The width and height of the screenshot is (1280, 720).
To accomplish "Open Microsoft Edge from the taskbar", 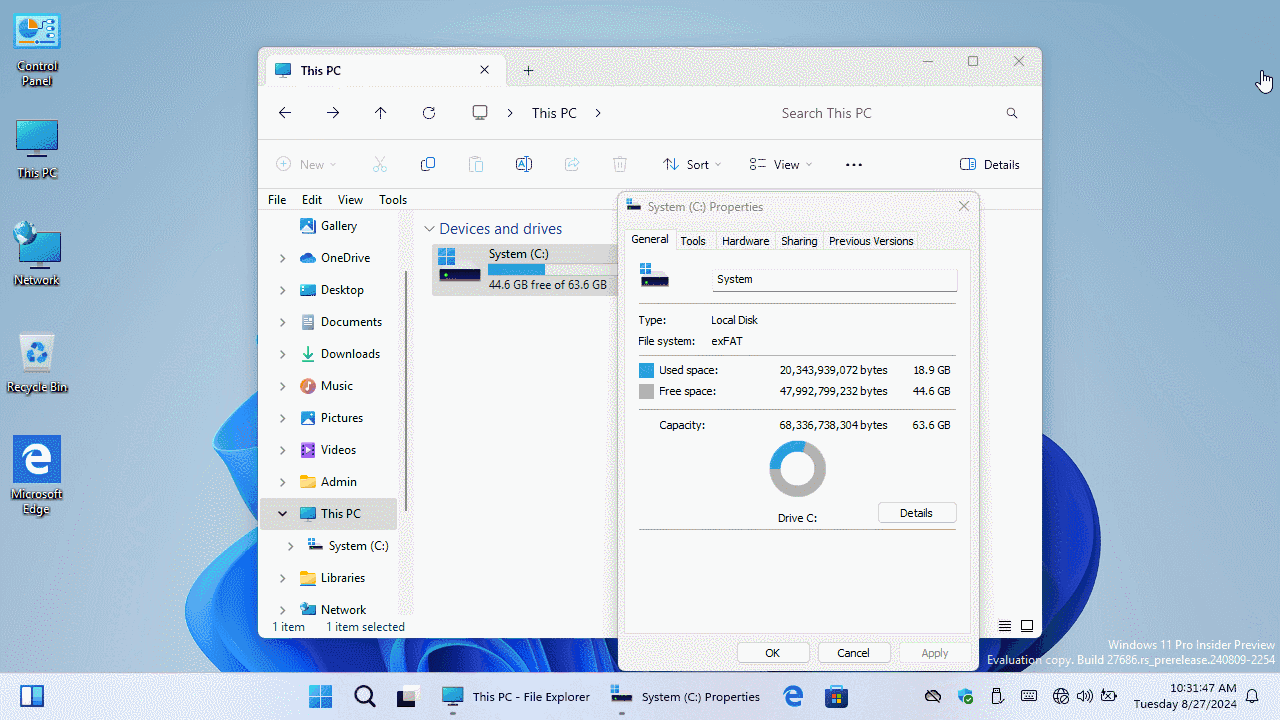I will tap(793, 696).
